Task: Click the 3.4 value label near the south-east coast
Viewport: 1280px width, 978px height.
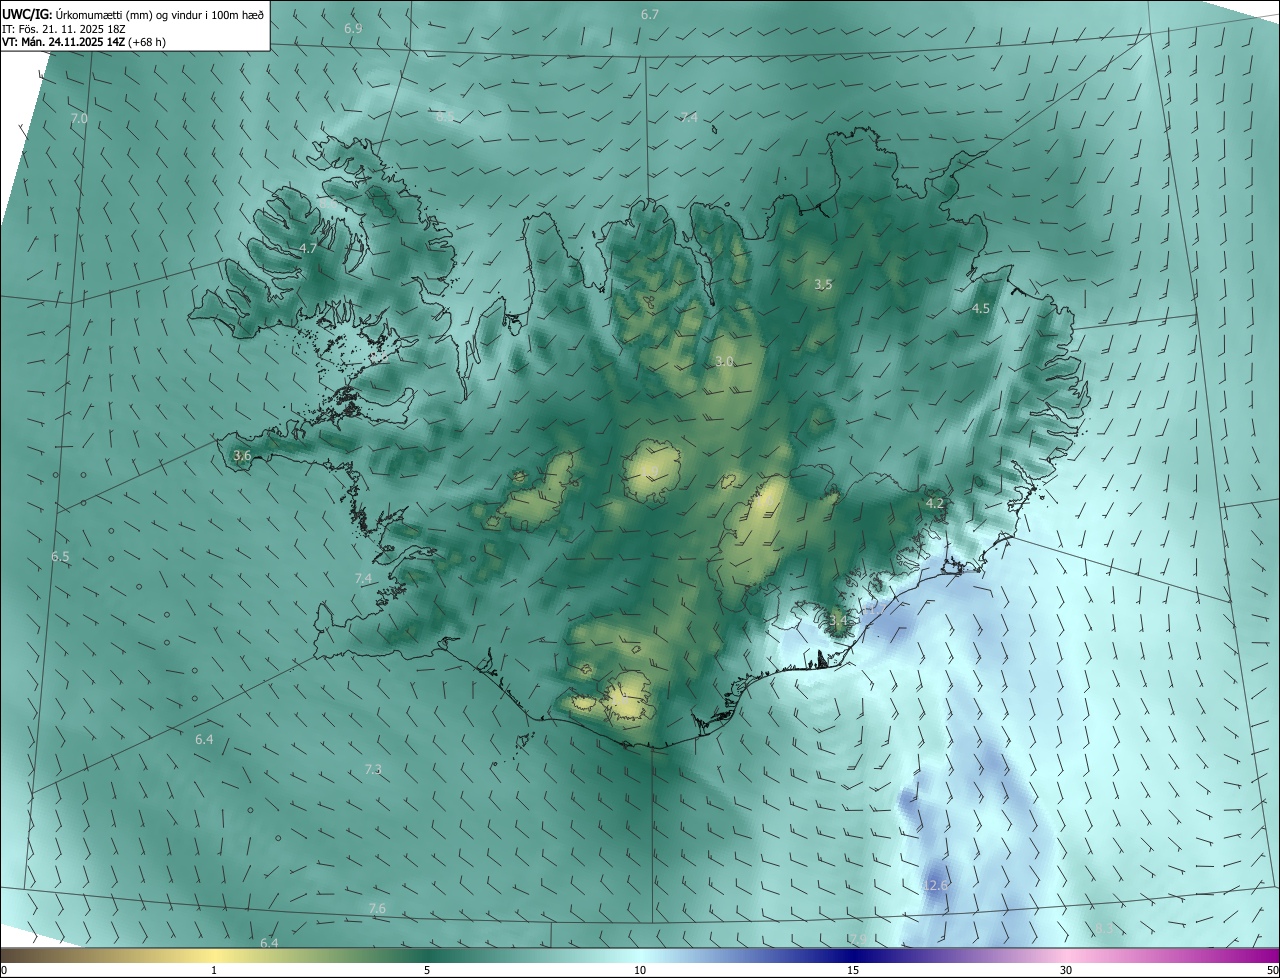Action: (838, 621)
